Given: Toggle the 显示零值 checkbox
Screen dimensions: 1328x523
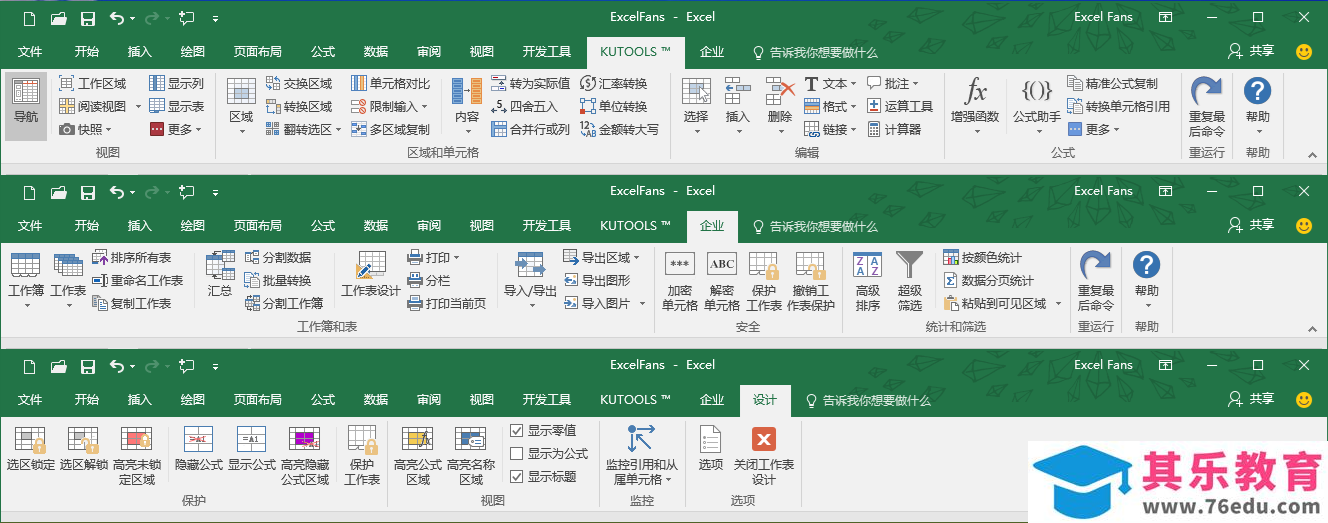Looking at the screenshot, I should tap(517, 431).
